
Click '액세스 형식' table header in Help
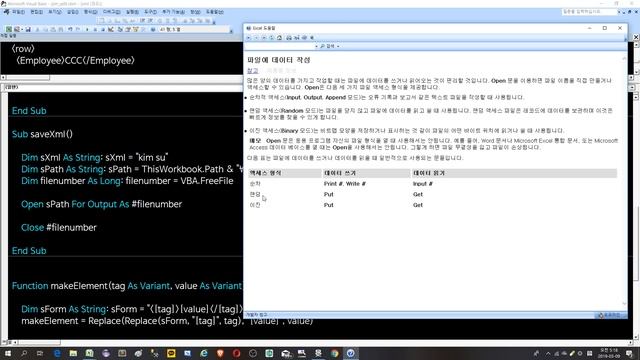point(265,173)
